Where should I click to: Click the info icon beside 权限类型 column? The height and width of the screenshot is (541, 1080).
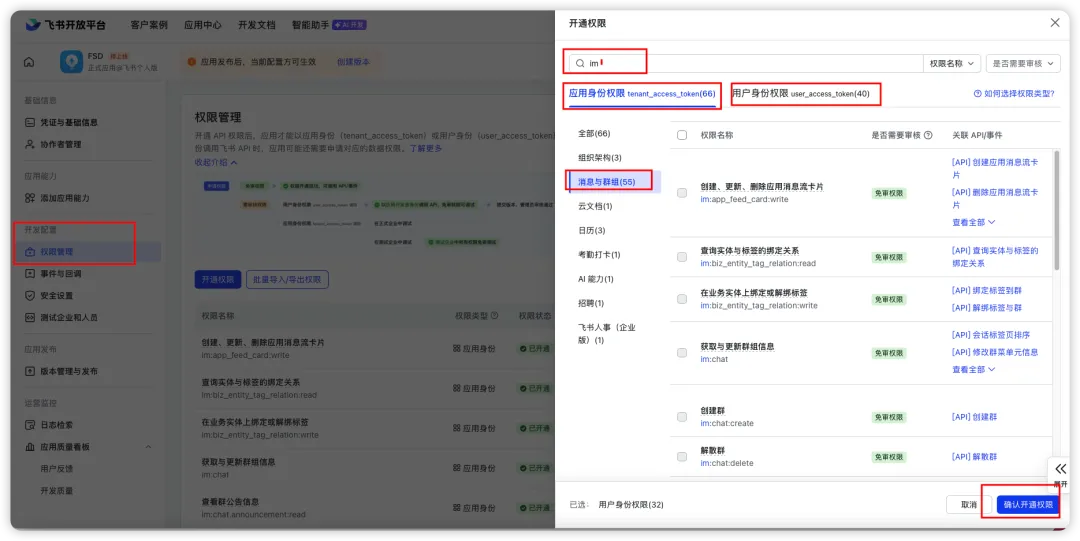(494, 316)
